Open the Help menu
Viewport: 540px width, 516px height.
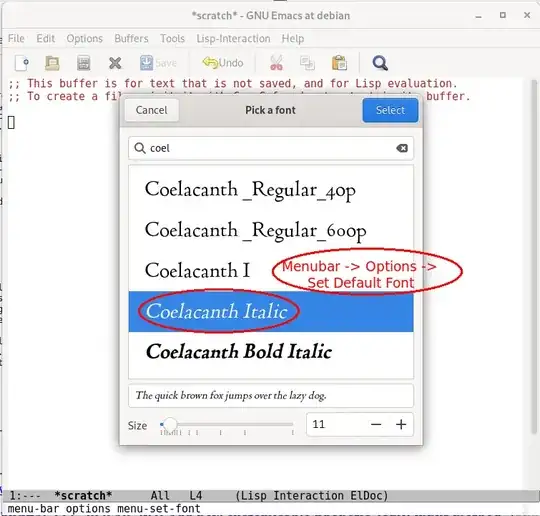293,38
